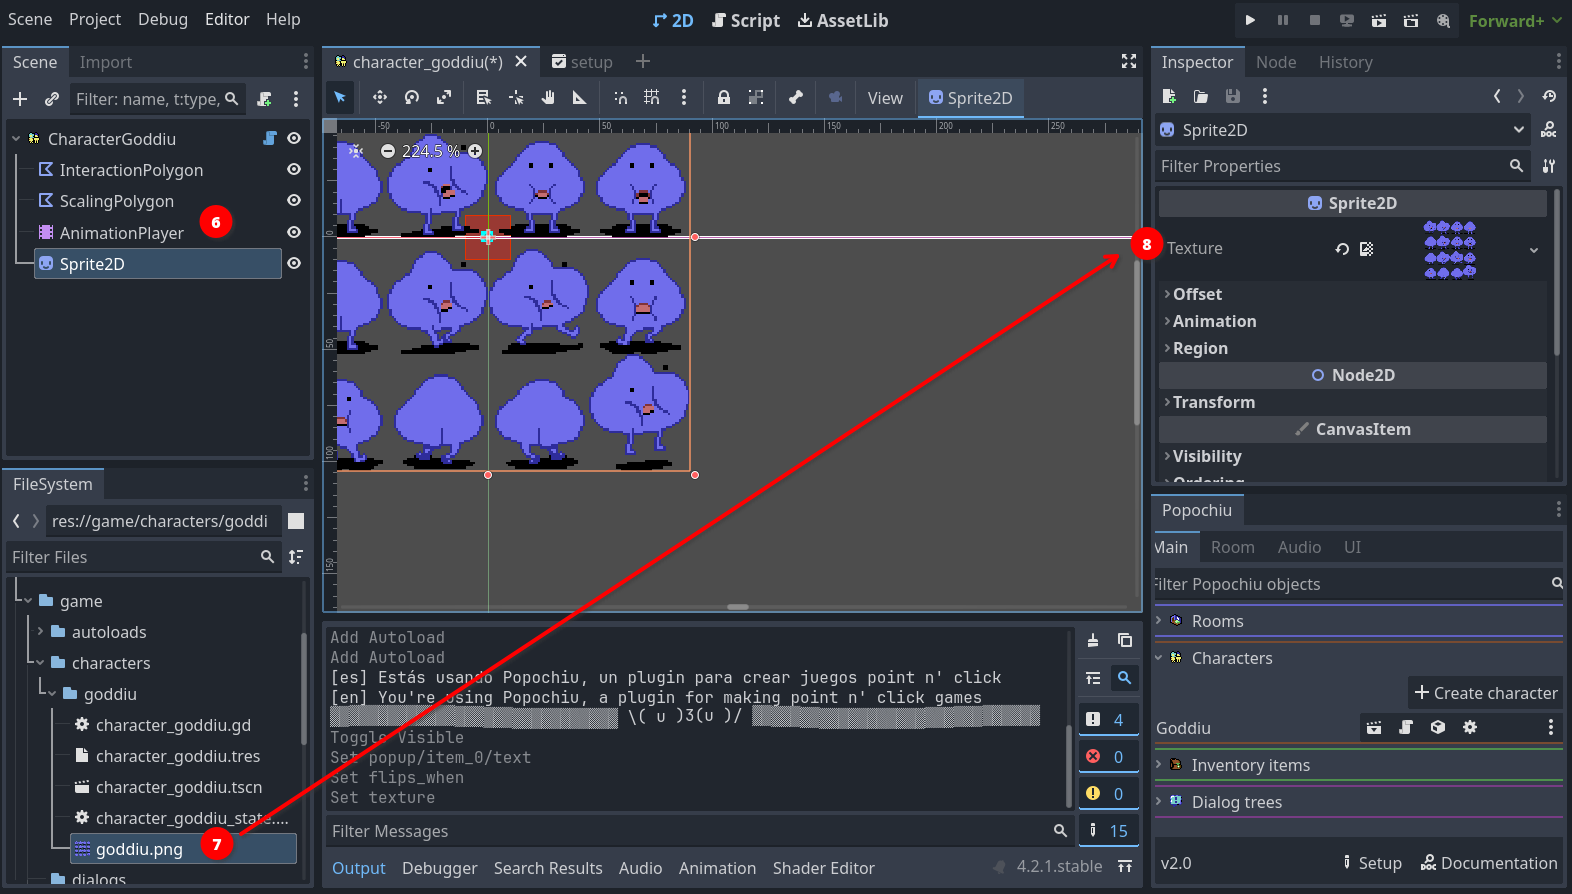The image size is (1572, 894).
Task: Open the AssetLib workspace
Action: tap(842, 20)
